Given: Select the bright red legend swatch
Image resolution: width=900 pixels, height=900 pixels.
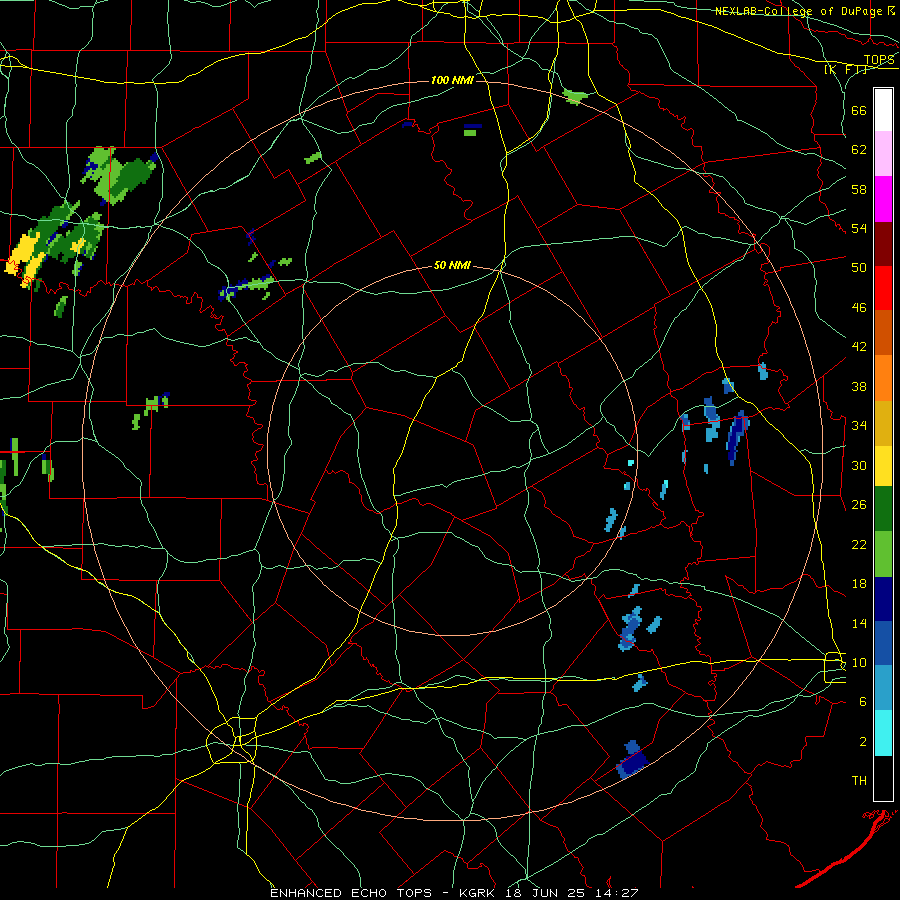Looking at the screenshot, I should pyautogui.click(x=883, y=288).
